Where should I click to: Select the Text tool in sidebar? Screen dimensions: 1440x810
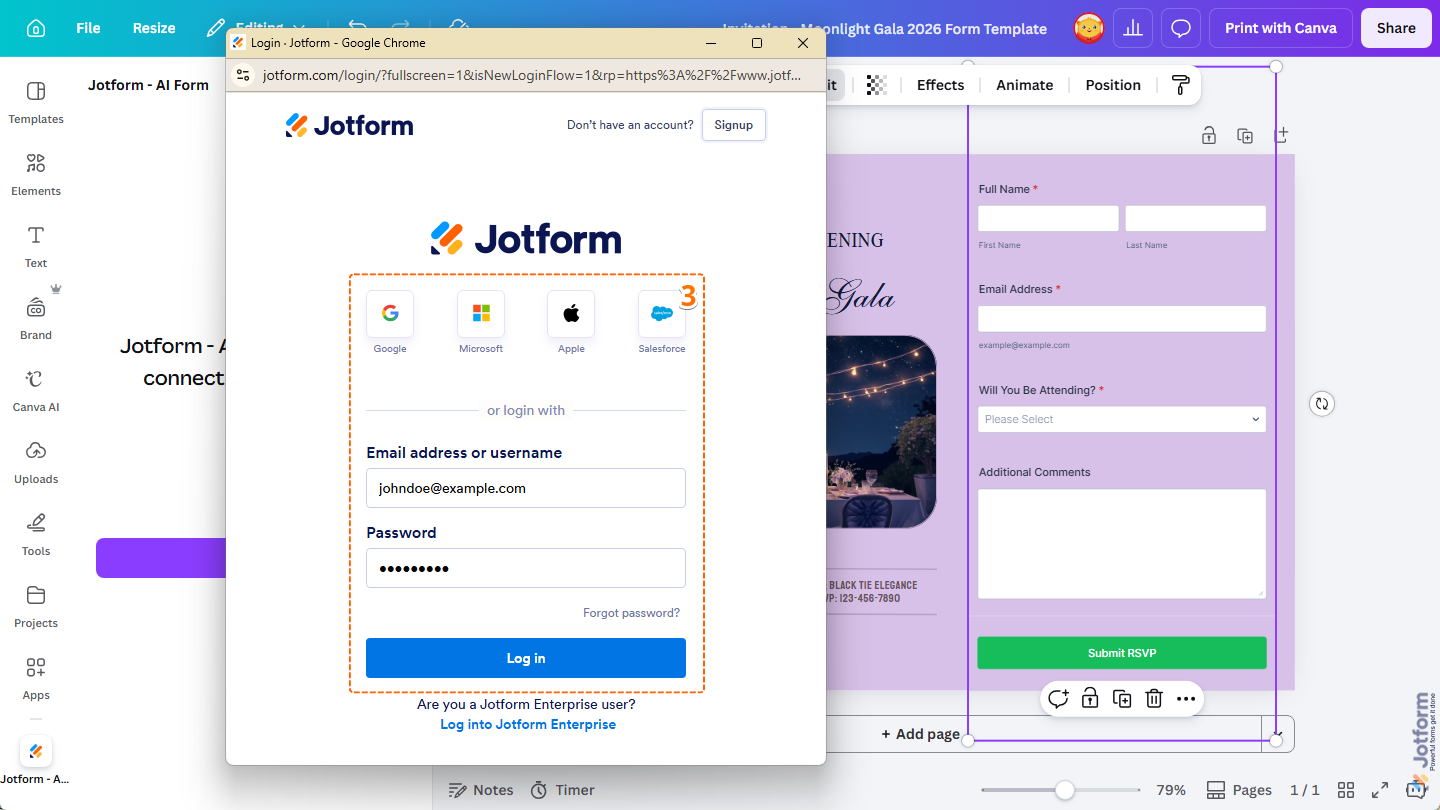tap(36, 247)
